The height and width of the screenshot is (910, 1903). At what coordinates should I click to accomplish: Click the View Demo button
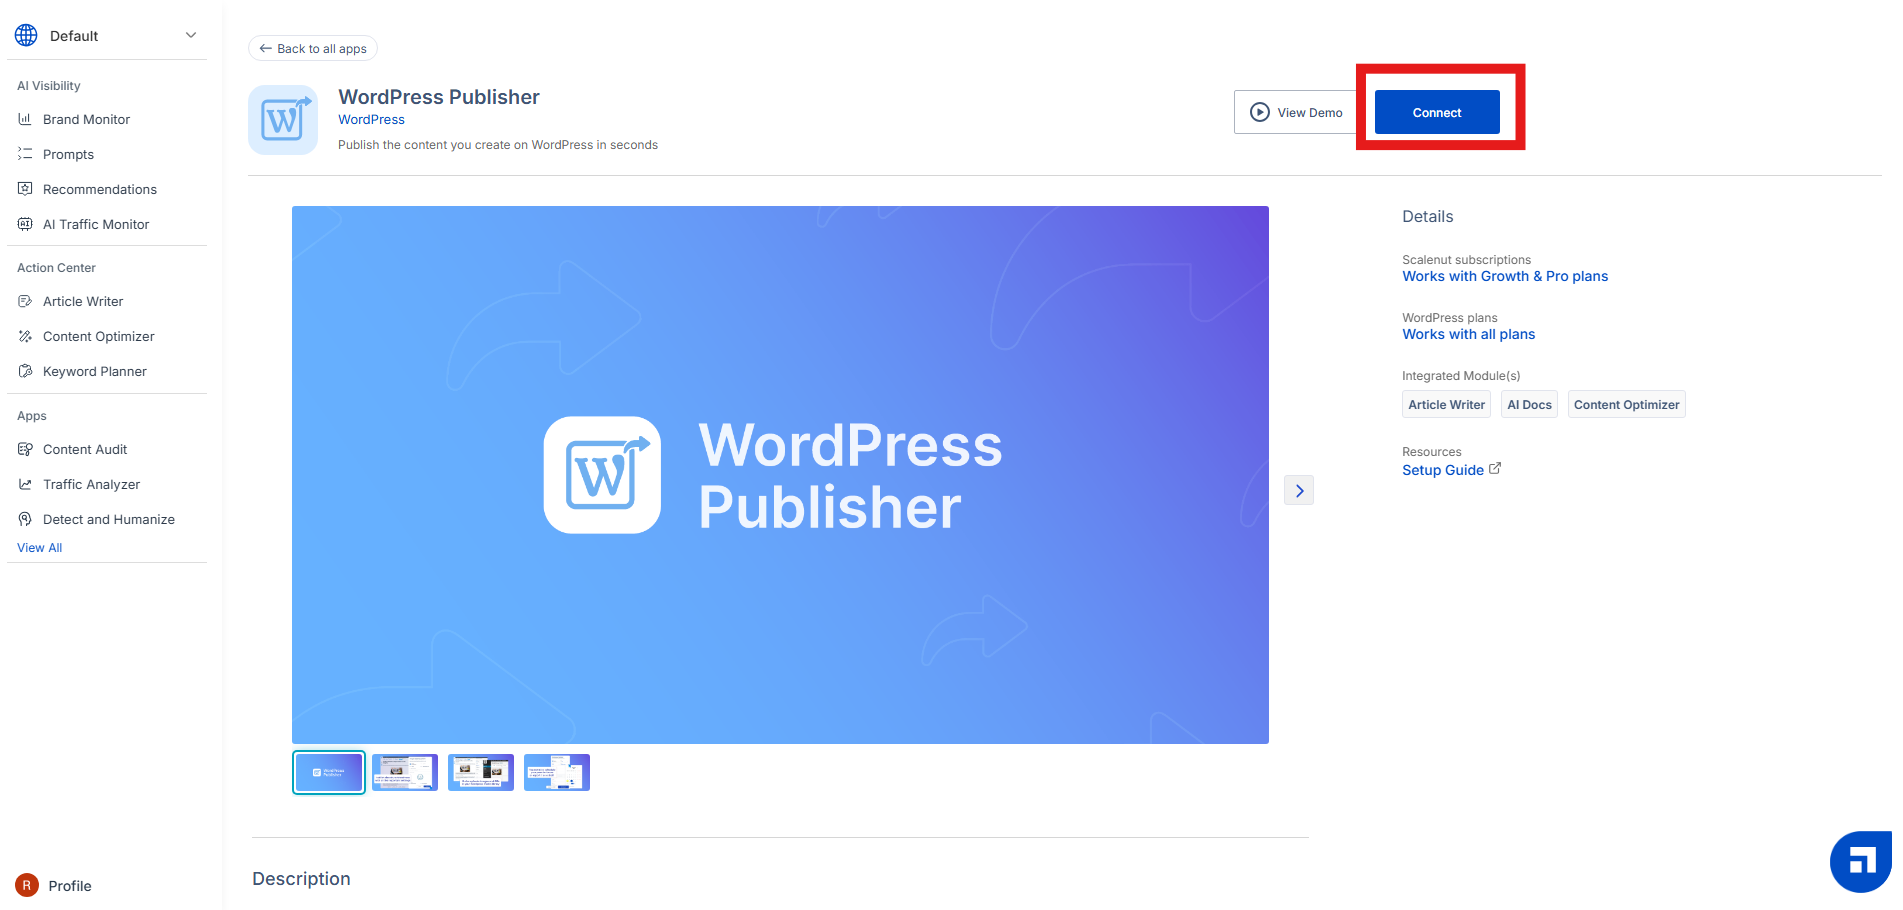[1296, 112]
